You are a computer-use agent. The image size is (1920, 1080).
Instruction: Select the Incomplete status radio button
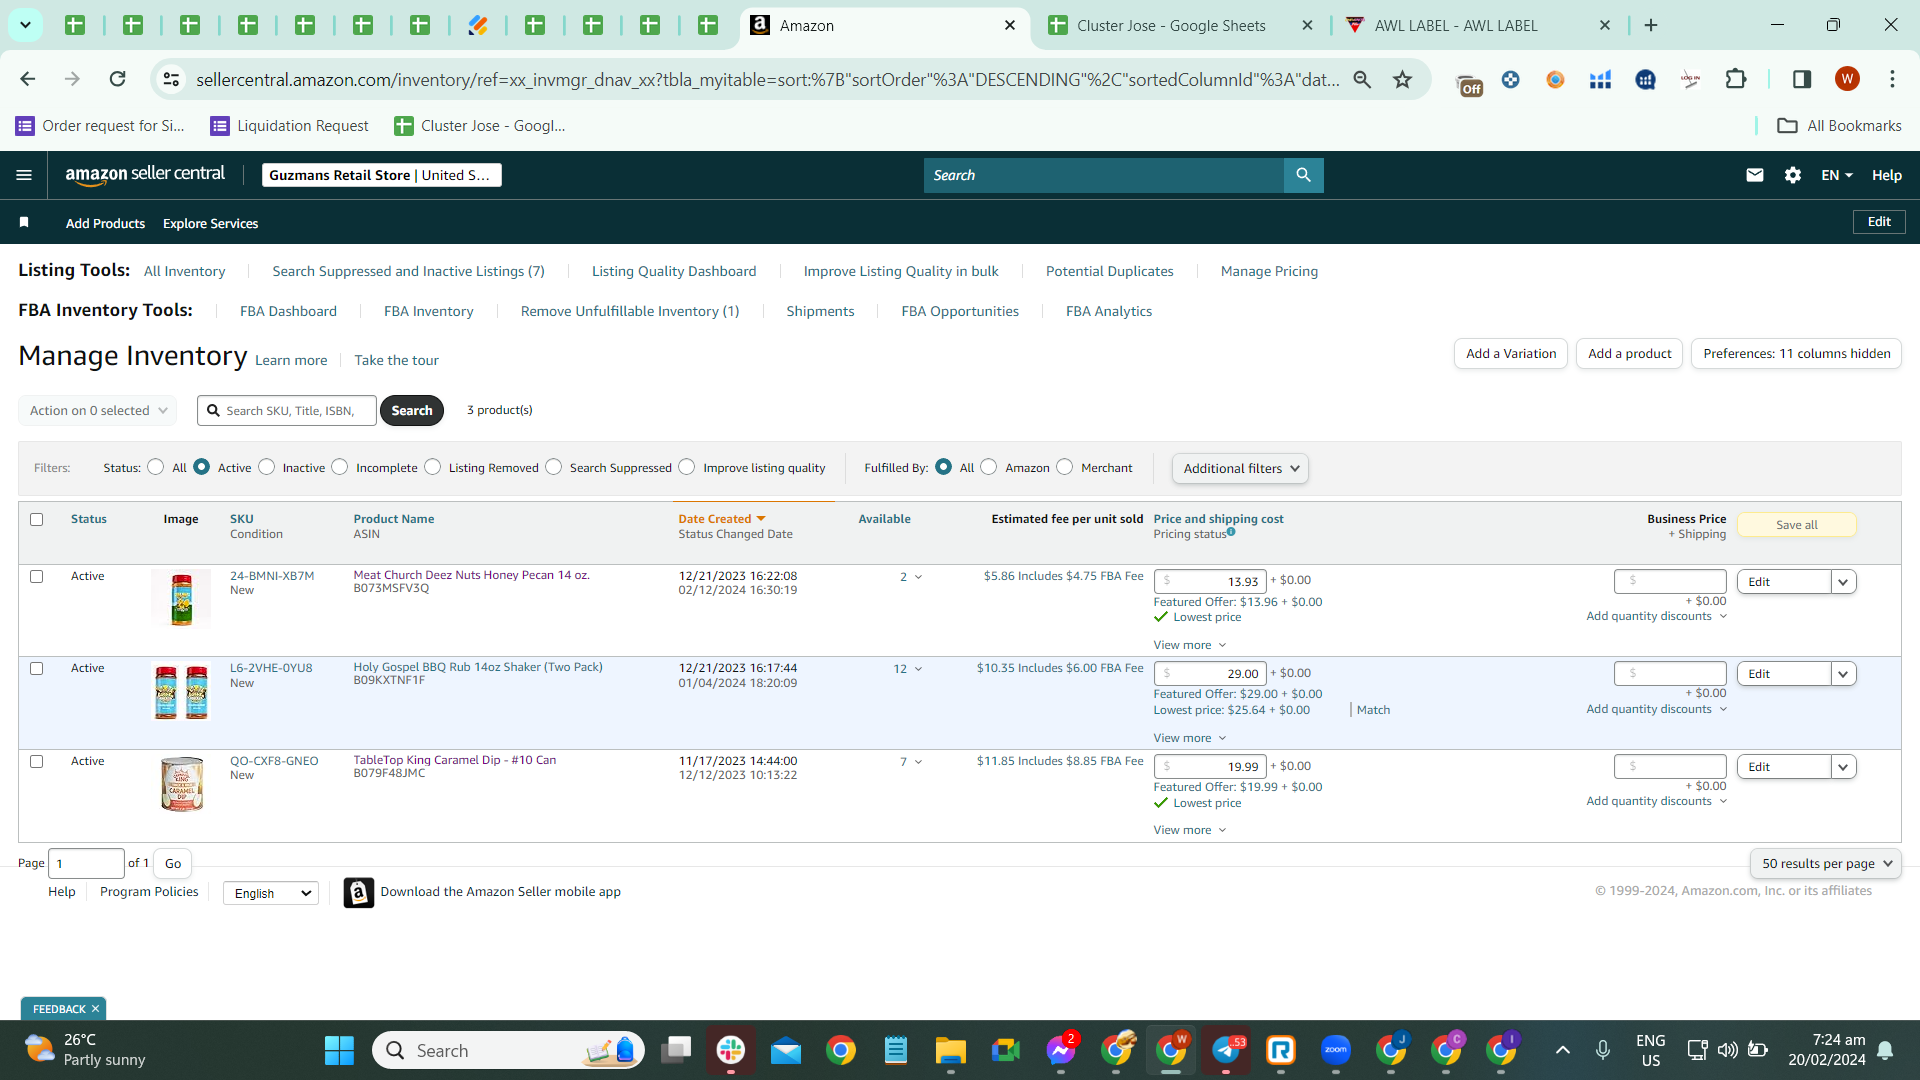click(340, 467)
